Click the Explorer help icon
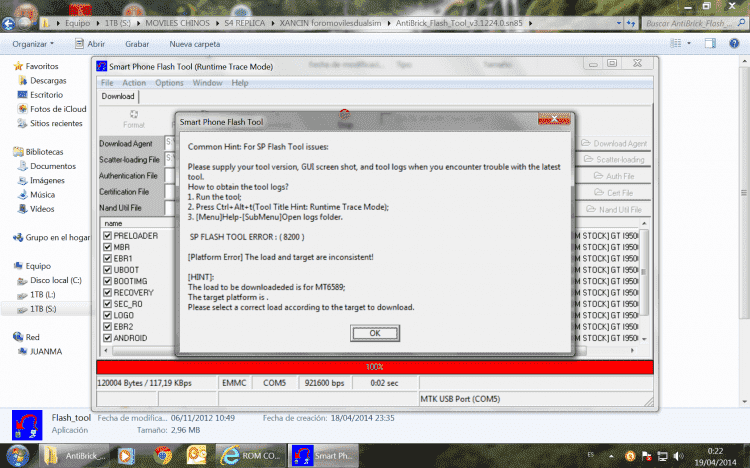This screenshot has height=468, width=750. 734,44
